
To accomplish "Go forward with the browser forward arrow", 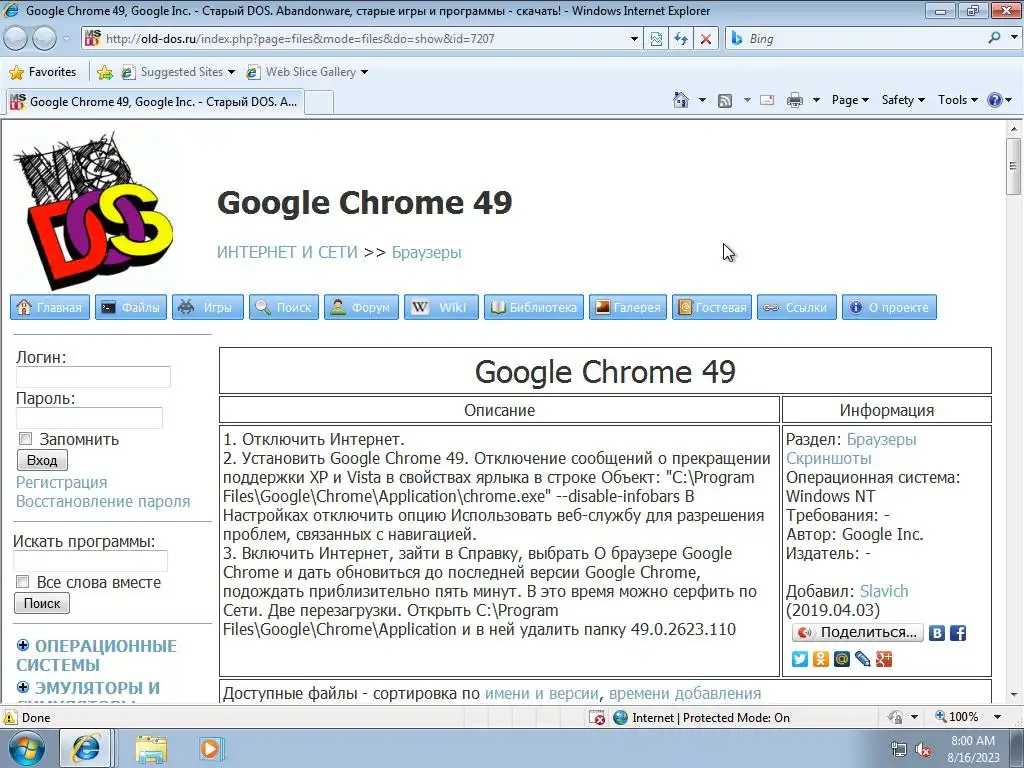I will 44,39.
